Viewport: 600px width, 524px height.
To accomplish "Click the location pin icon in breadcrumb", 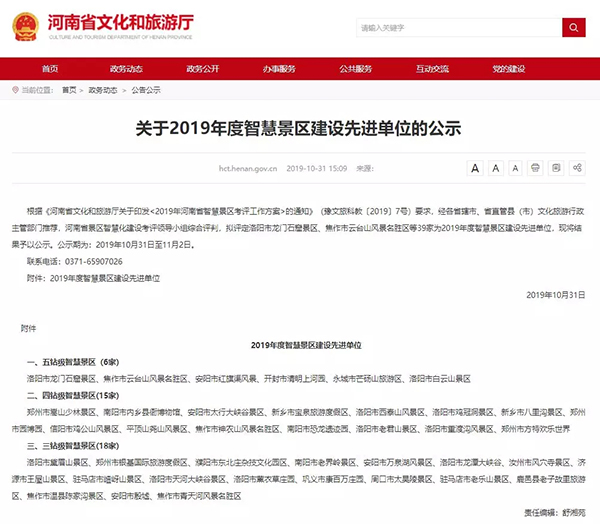I will [x=15, y=90].
